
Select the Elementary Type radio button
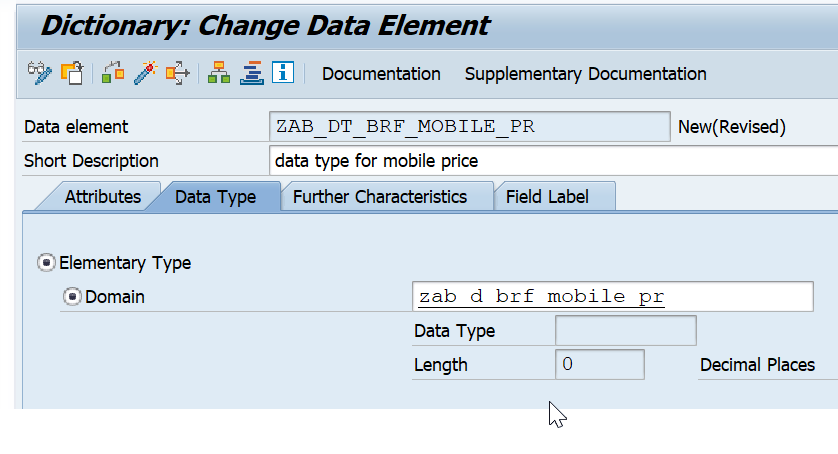pos(46,263)
